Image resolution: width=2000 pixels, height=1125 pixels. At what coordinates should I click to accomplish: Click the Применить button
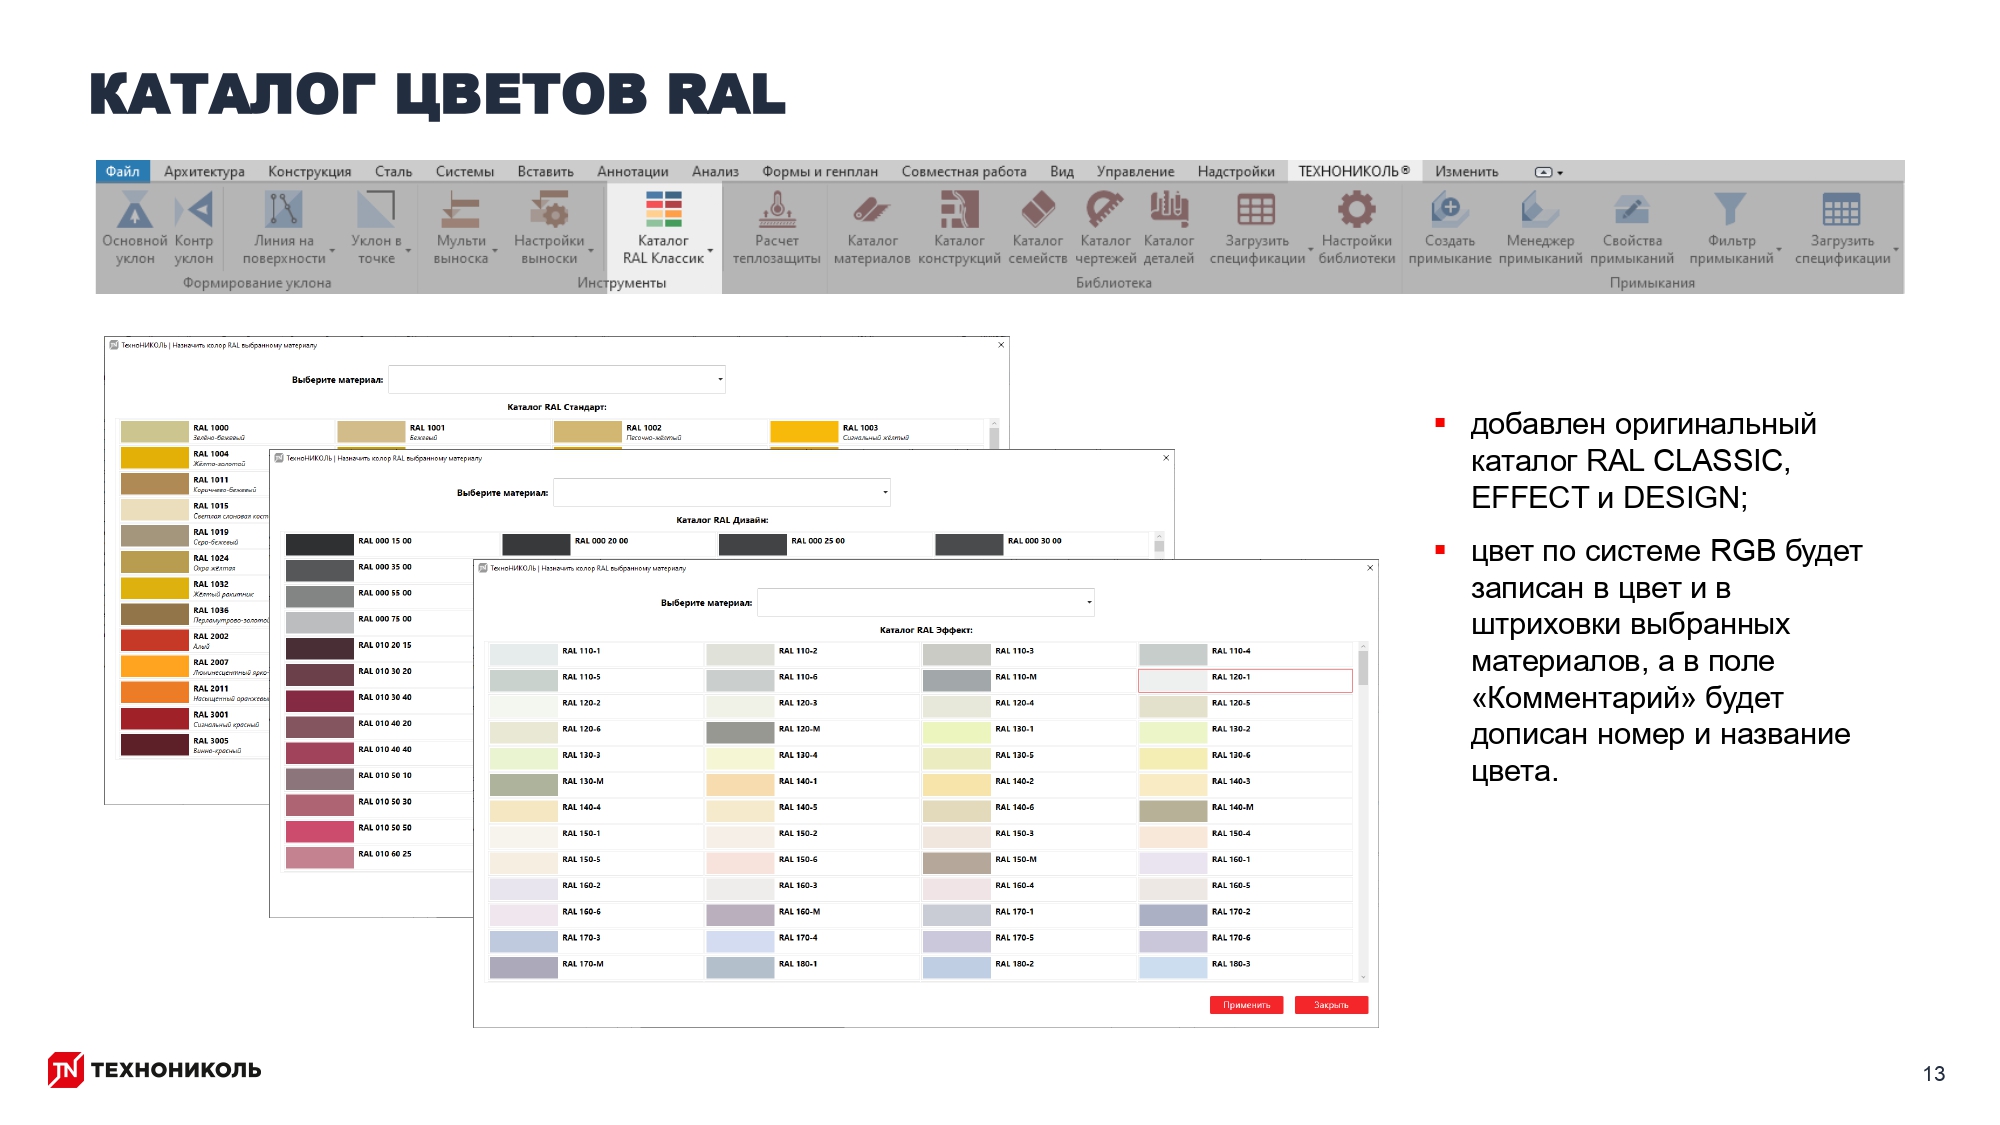pos(1246,1005)
